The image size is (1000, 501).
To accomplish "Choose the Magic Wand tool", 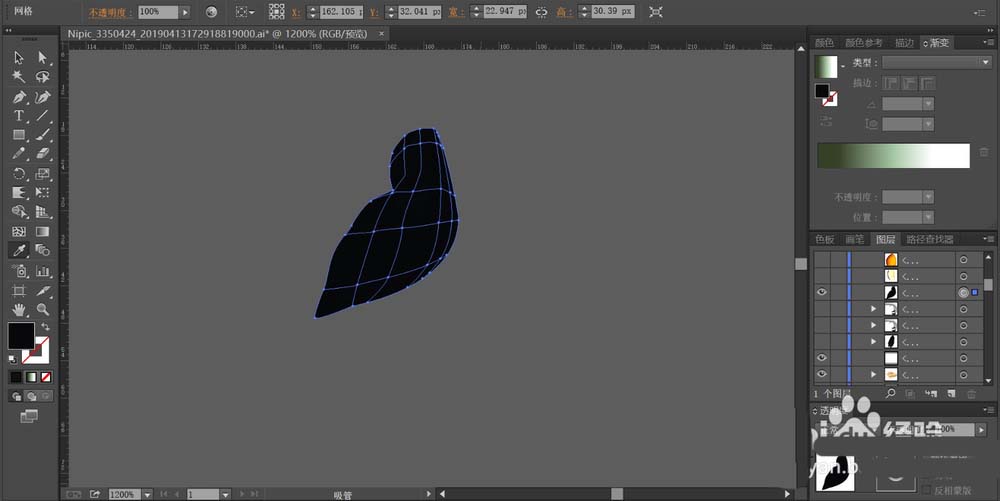I will pyautogui.click(x=18, y=77).
